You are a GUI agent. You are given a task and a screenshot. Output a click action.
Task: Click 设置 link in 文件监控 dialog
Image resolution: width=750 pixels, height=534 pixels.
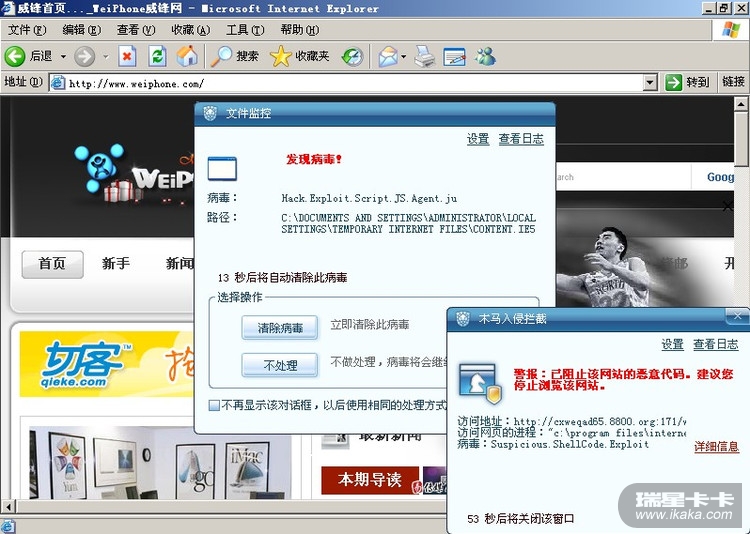pyautogui.click(x=478, y=139)
